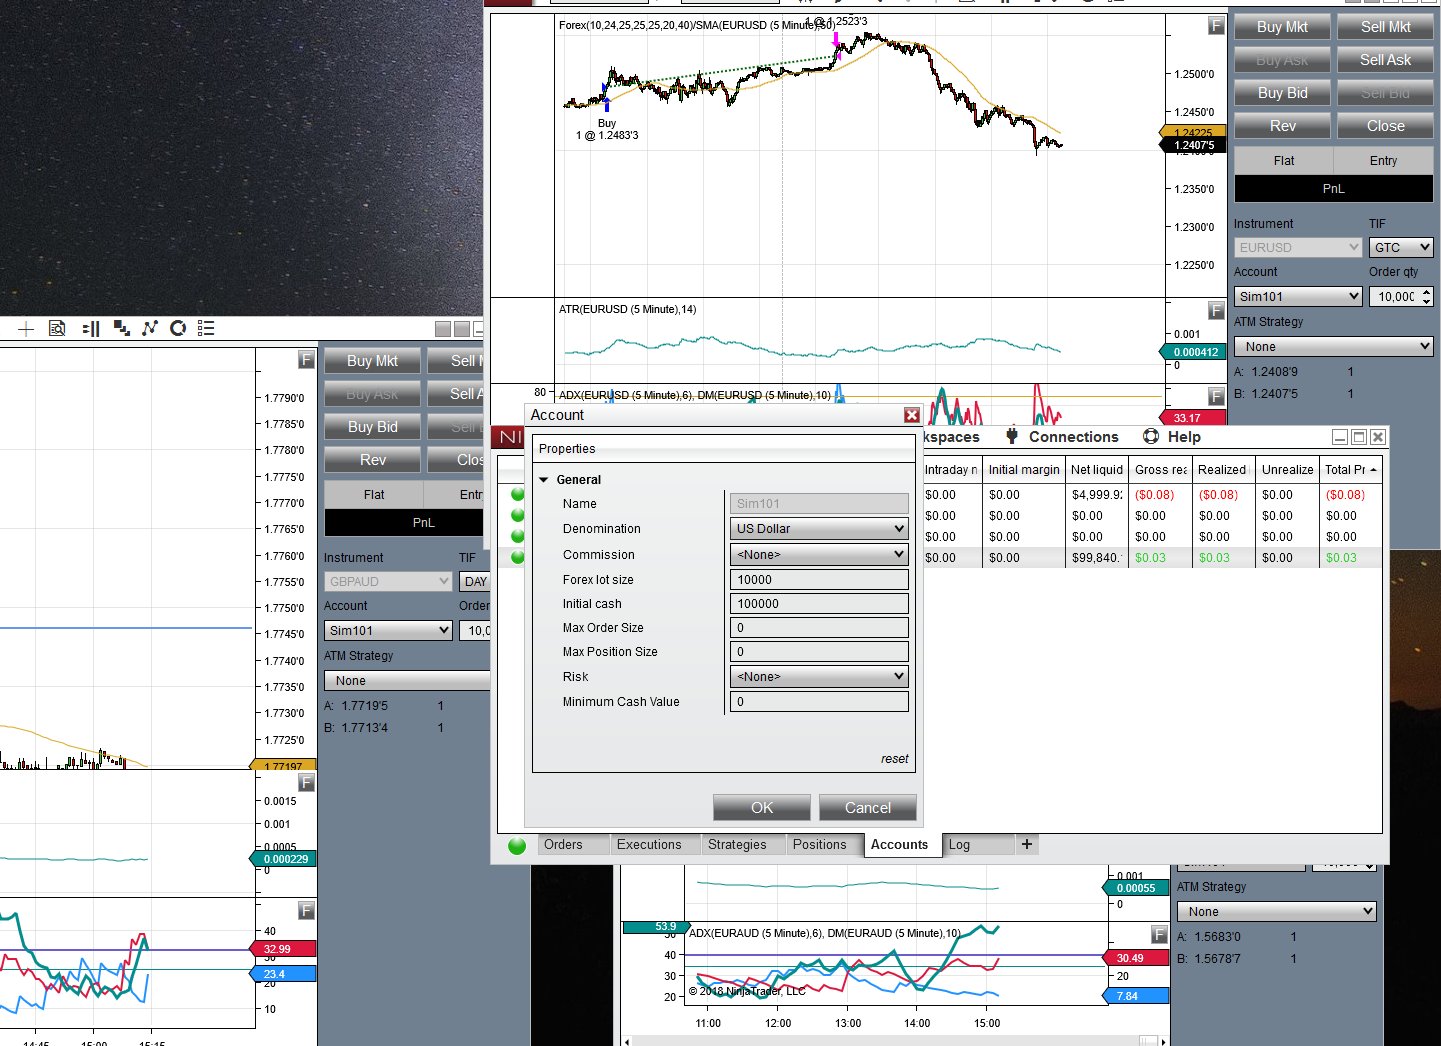The image size is (1441, 1046).
Task: Sort by the Total Pr column arrow
Action: pos(1374,470)
